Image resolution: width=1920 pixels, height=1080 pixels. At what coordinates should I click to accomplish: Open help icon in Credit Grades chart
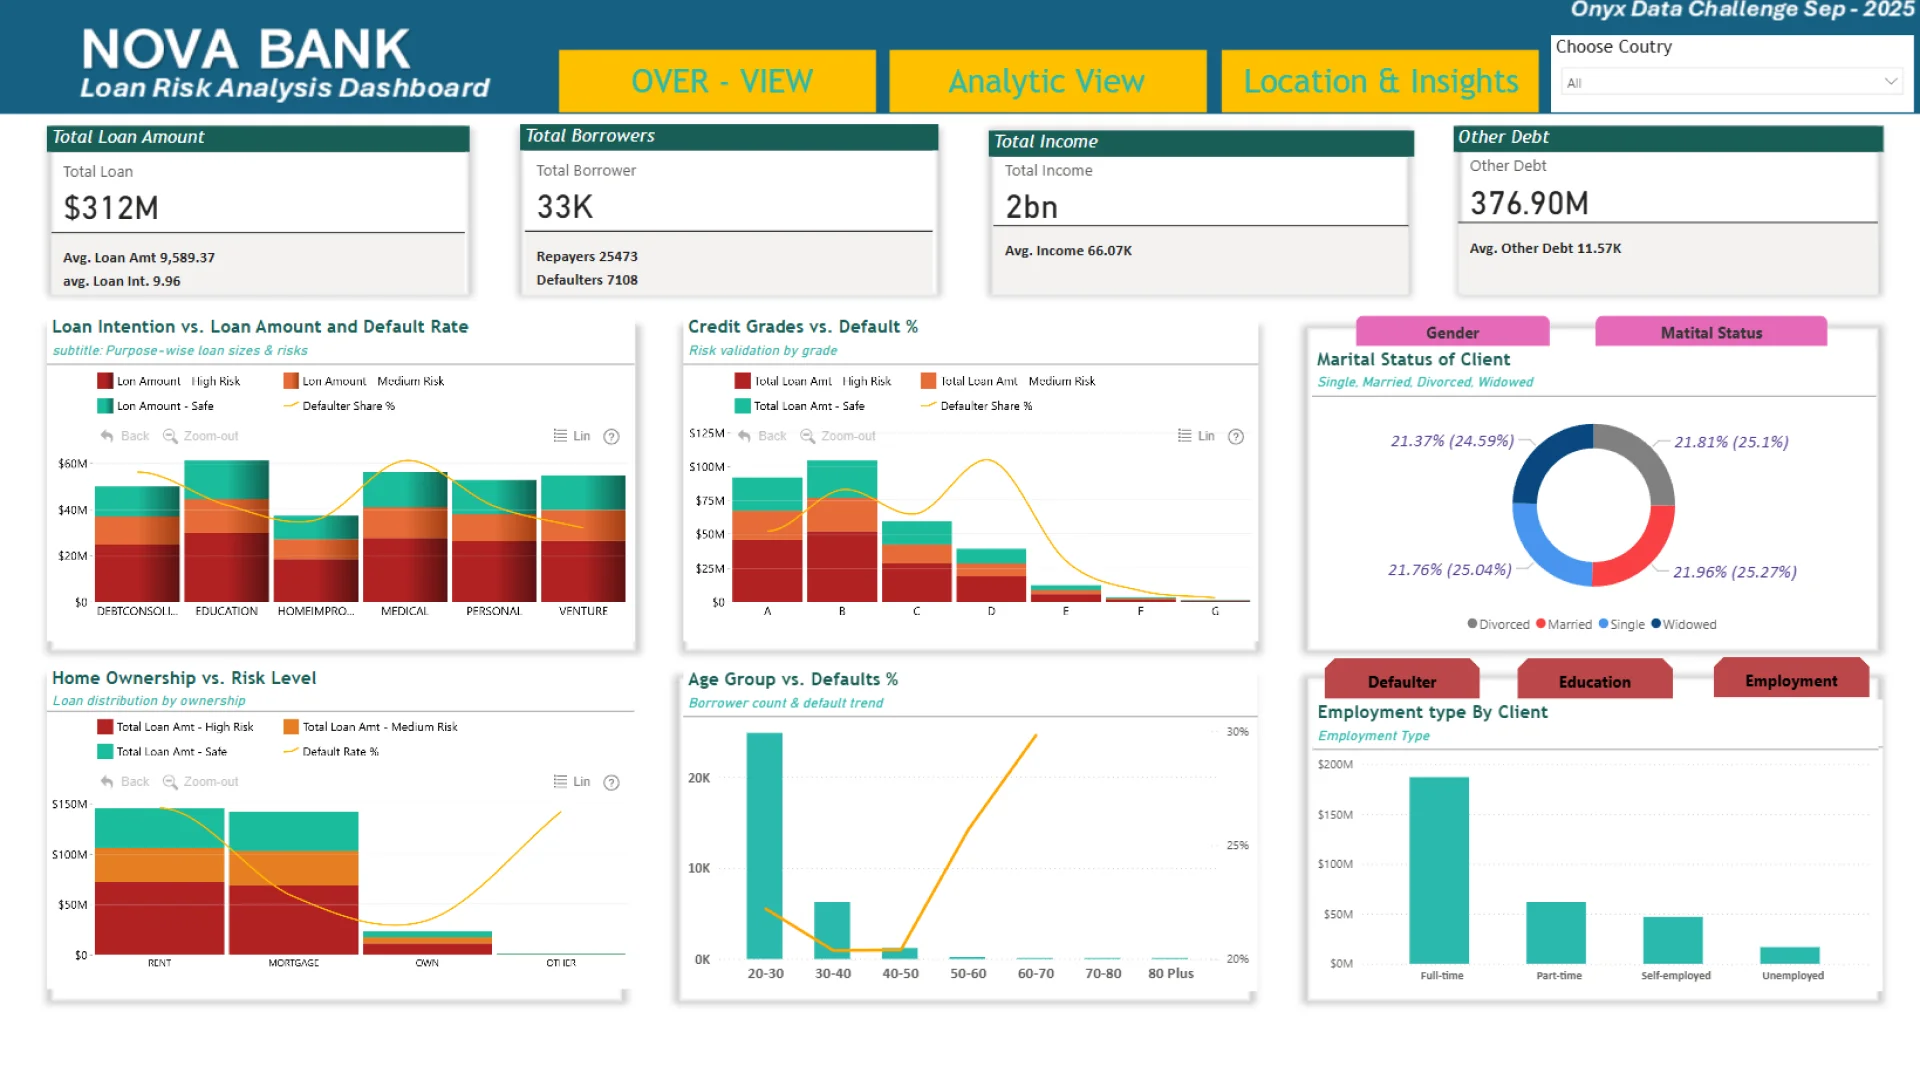click(1236, 436)
